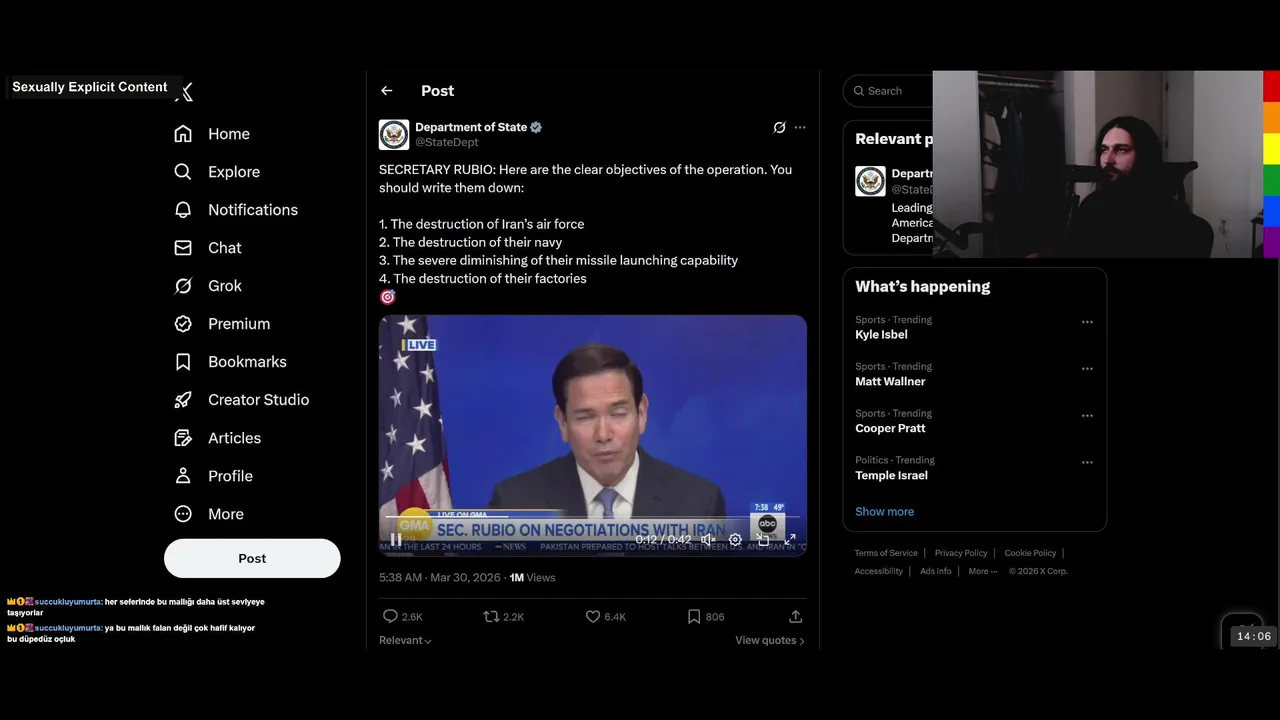
Task: Open the Explore magnifier icon
Action: [x=183, y=172]
